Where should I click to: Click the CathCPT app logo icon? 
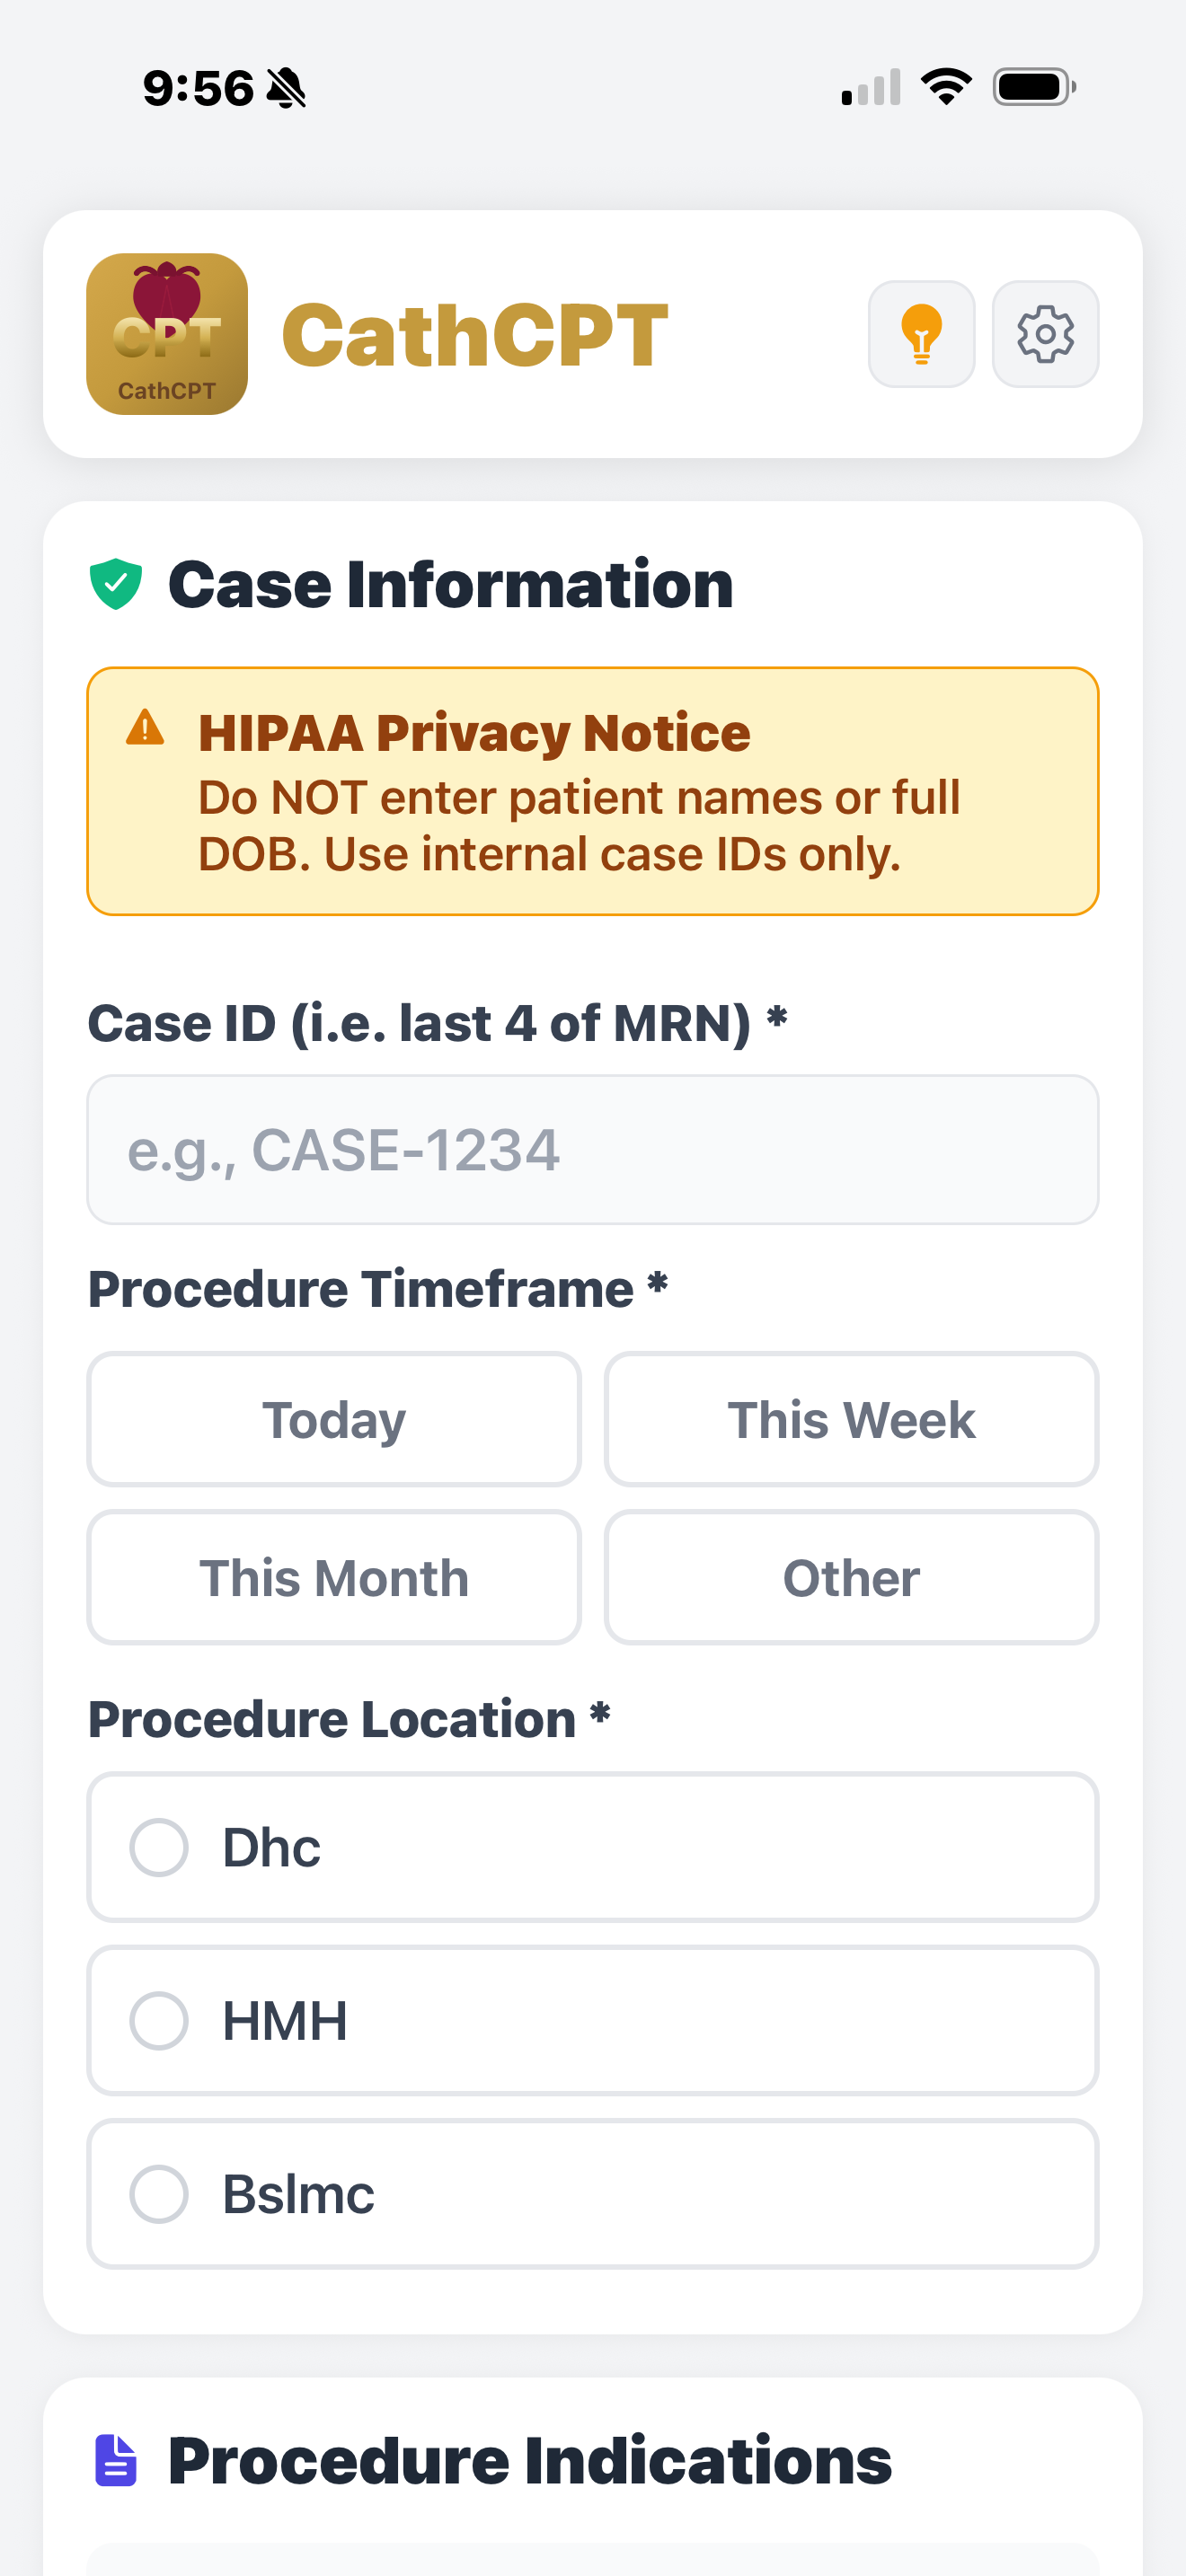(x=166, y=334)
